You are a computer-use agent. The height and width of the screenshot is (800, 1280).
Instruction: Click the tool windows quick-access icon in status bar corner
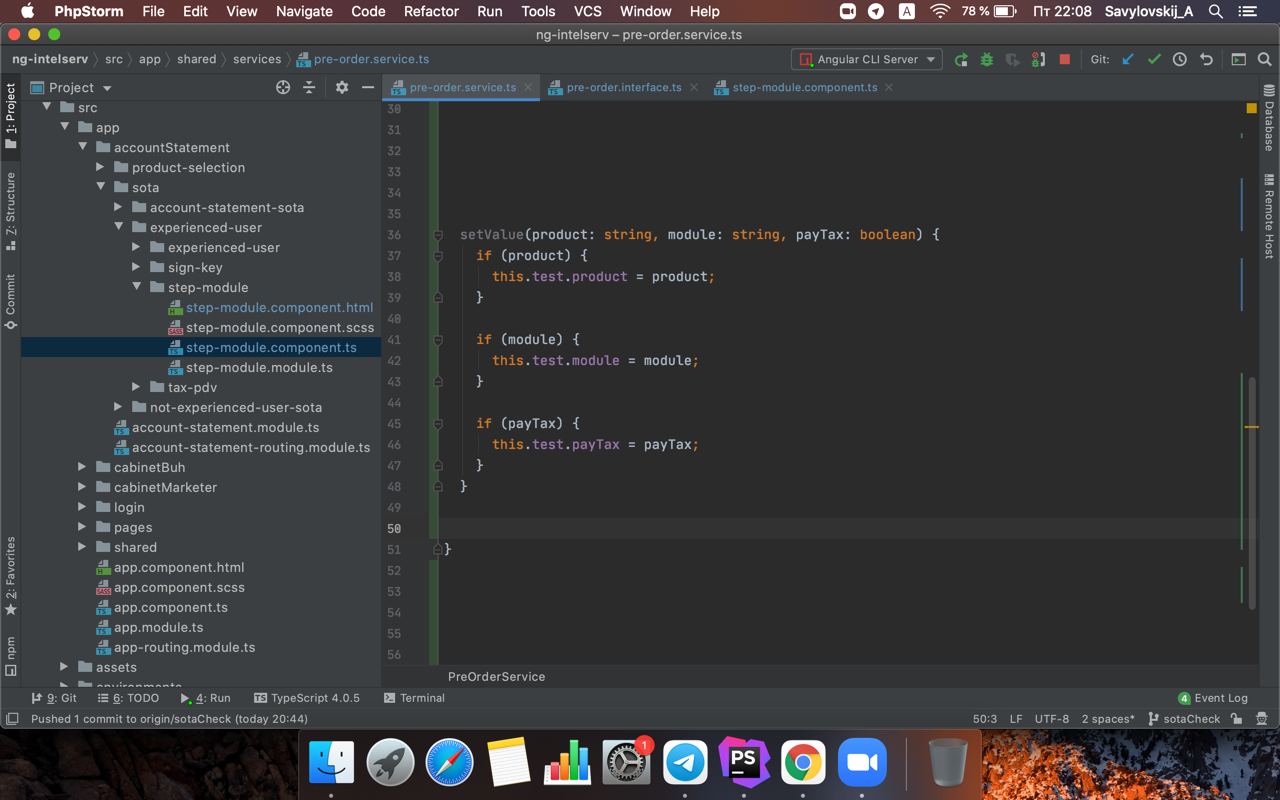coord(12,719)
